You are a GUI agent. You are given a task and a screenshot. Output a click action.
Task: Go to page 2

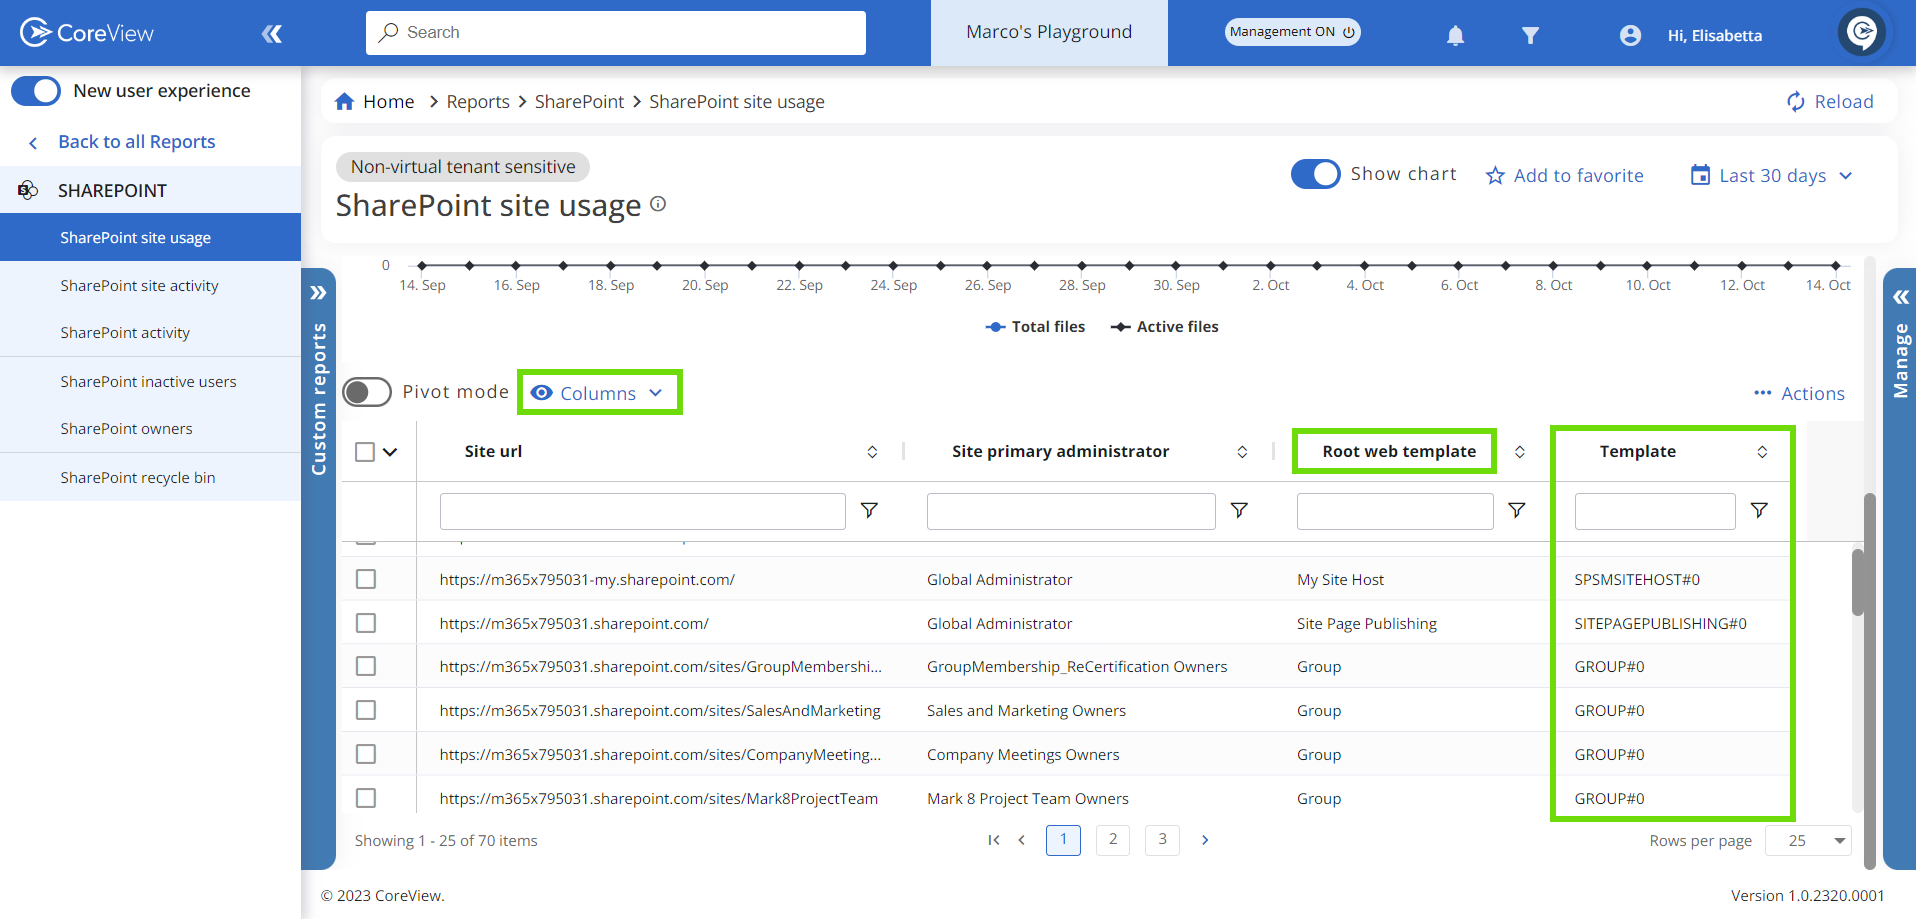pyautogui.click(x=1113, y=840)
